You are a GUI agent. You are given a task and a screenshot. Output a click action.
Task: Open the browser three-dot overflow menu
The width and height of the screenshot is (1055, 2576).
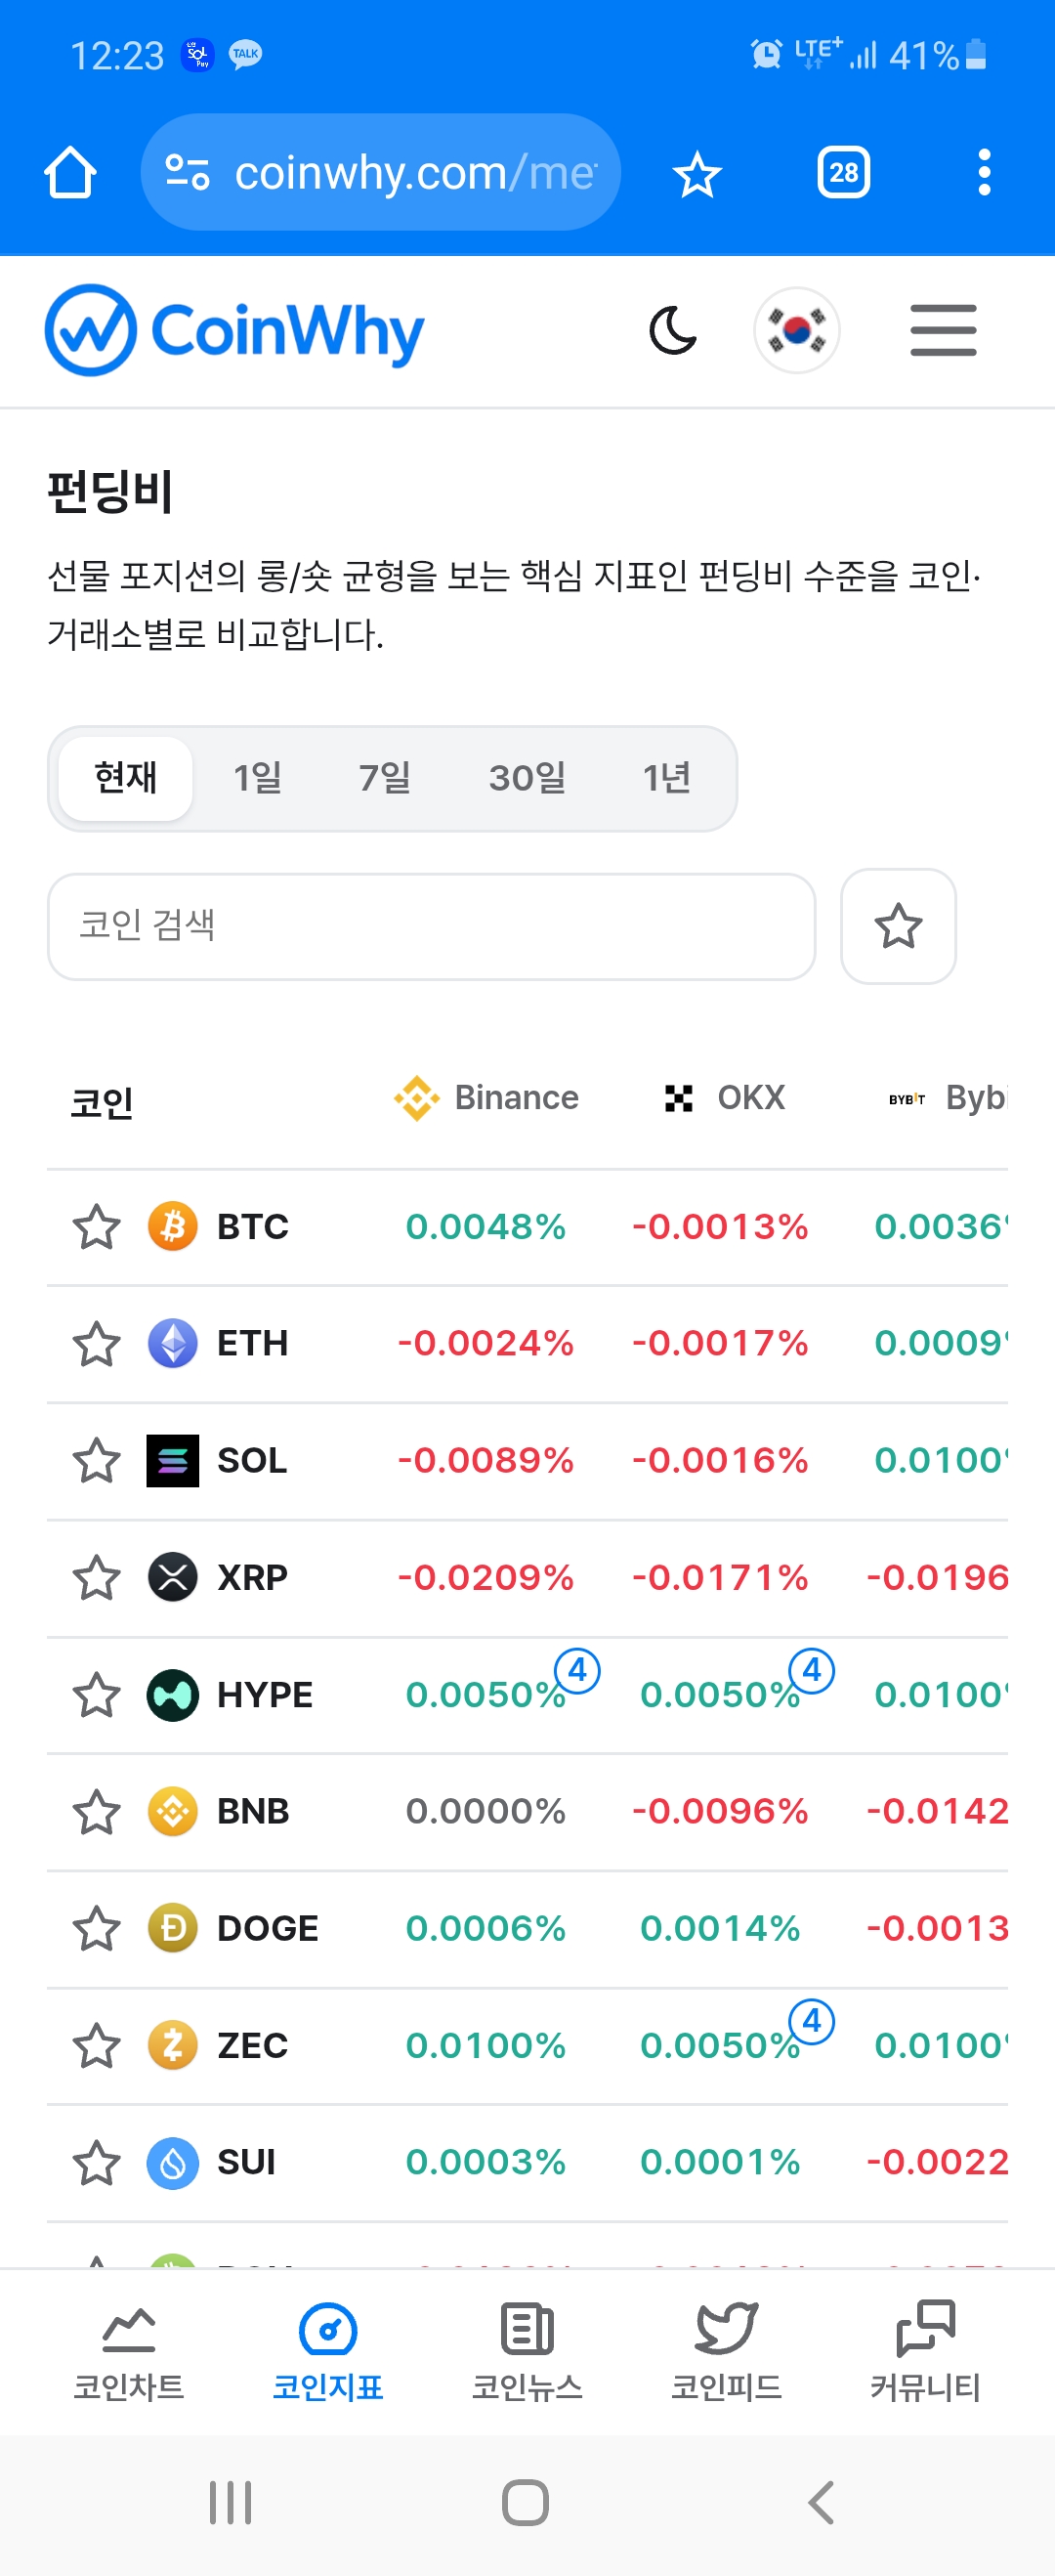pos(984,173)
